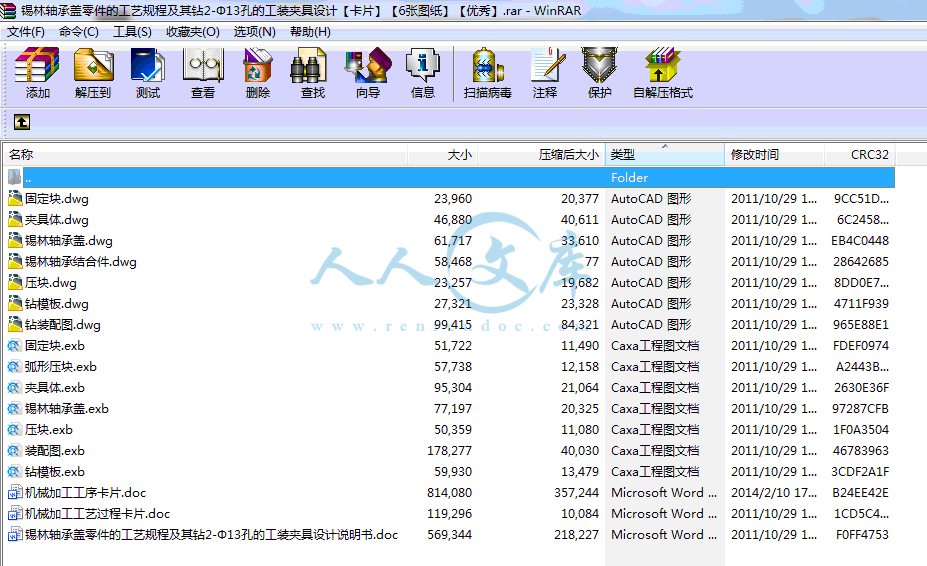The width and height of the screenshot is (927, 566).
Task: Click Caxa icon of 弧形压块.exb
Action: pyautogui.click(x=14, y=367)
